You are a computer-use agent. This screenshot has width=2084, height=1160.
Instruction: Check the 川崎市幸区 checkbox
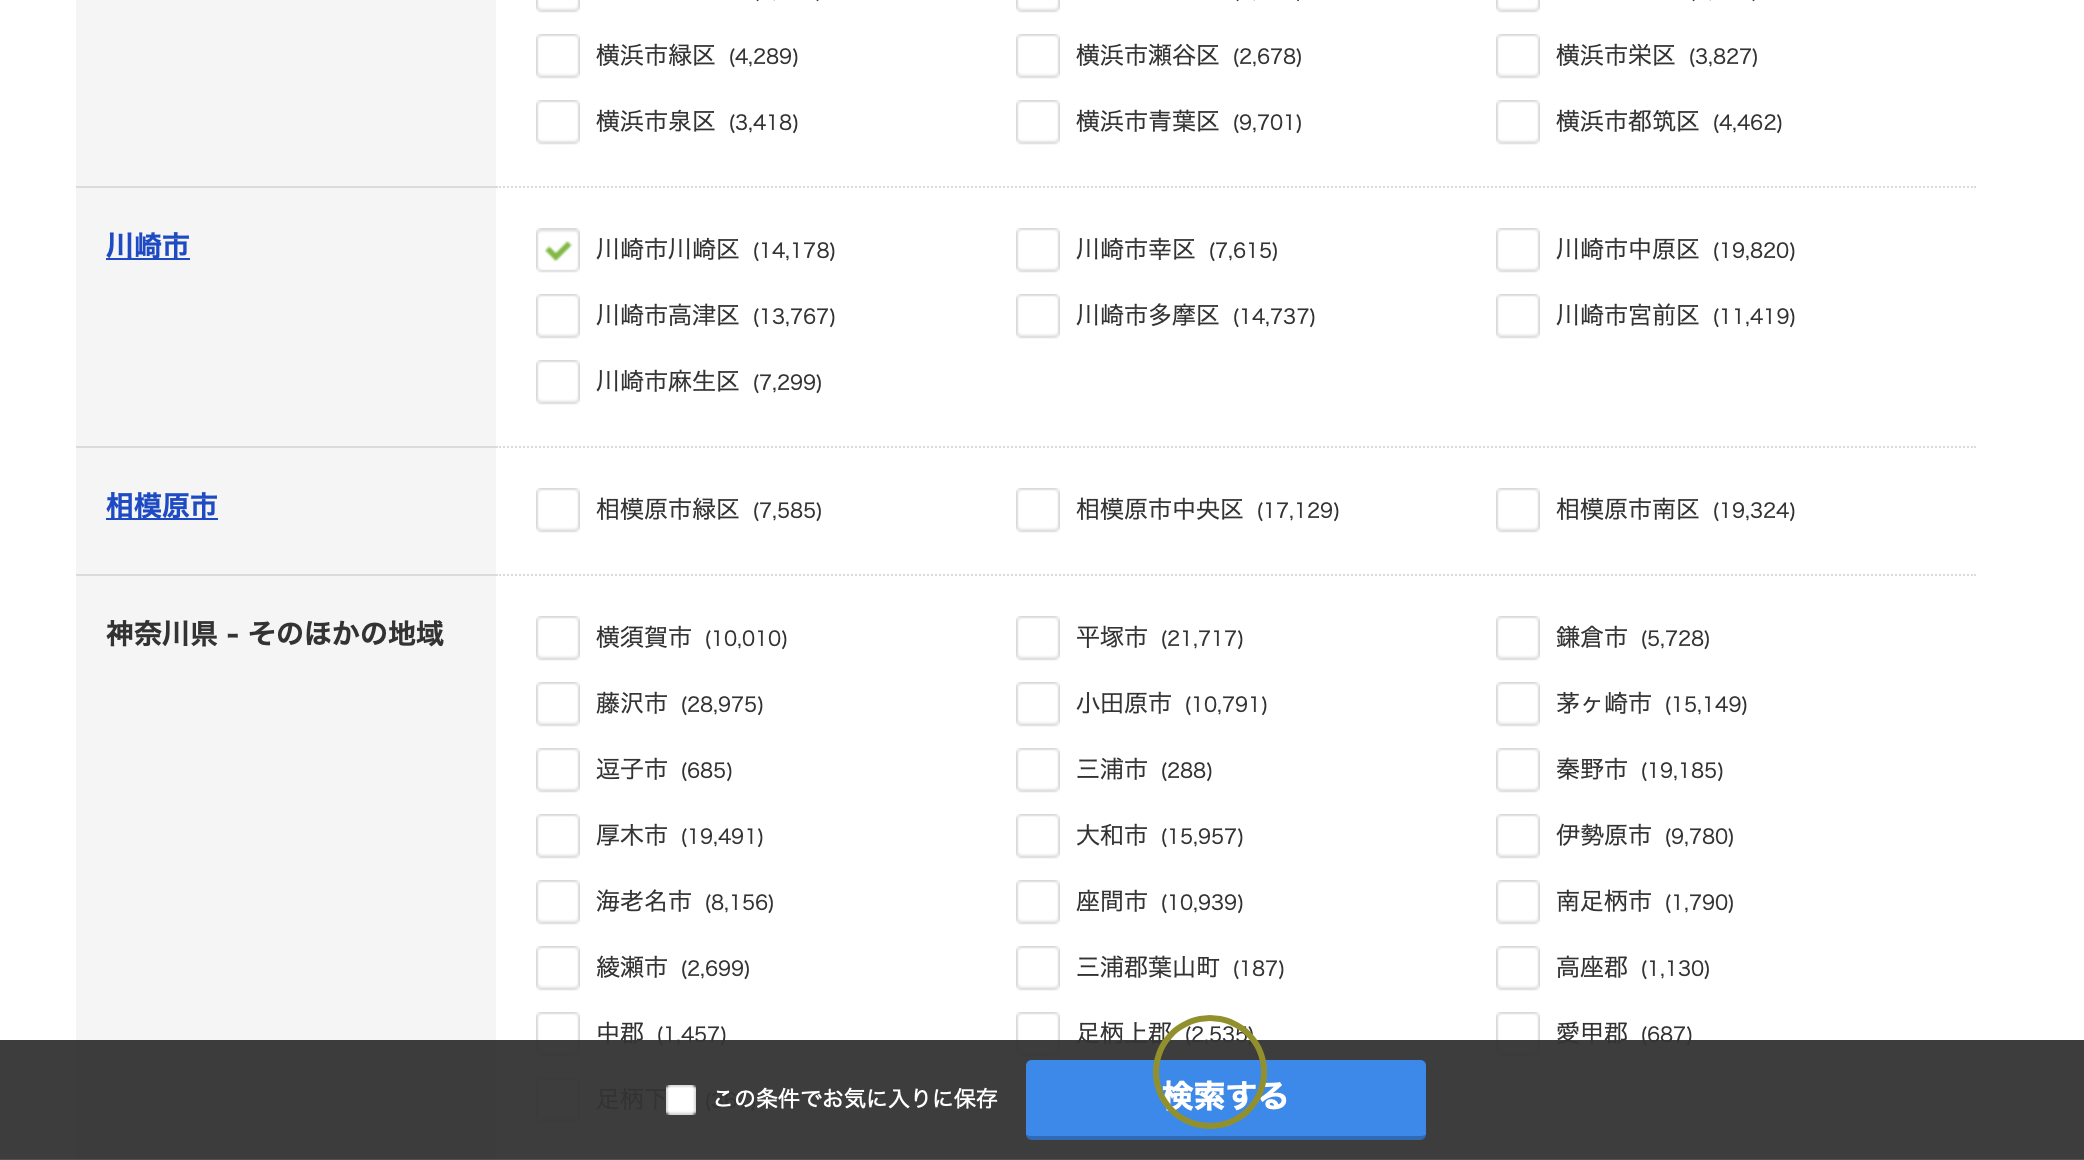[x=1038, y=250]
